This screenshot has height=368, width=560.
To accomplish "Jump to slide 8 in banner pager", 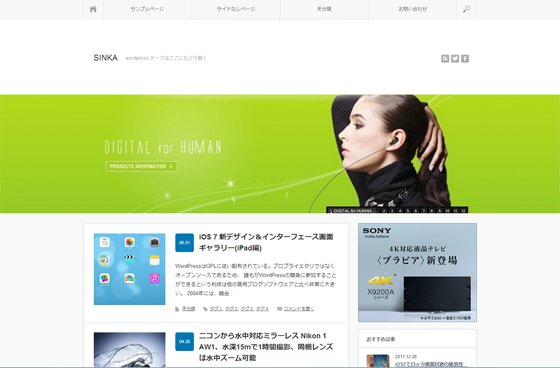I will point(431,210).
